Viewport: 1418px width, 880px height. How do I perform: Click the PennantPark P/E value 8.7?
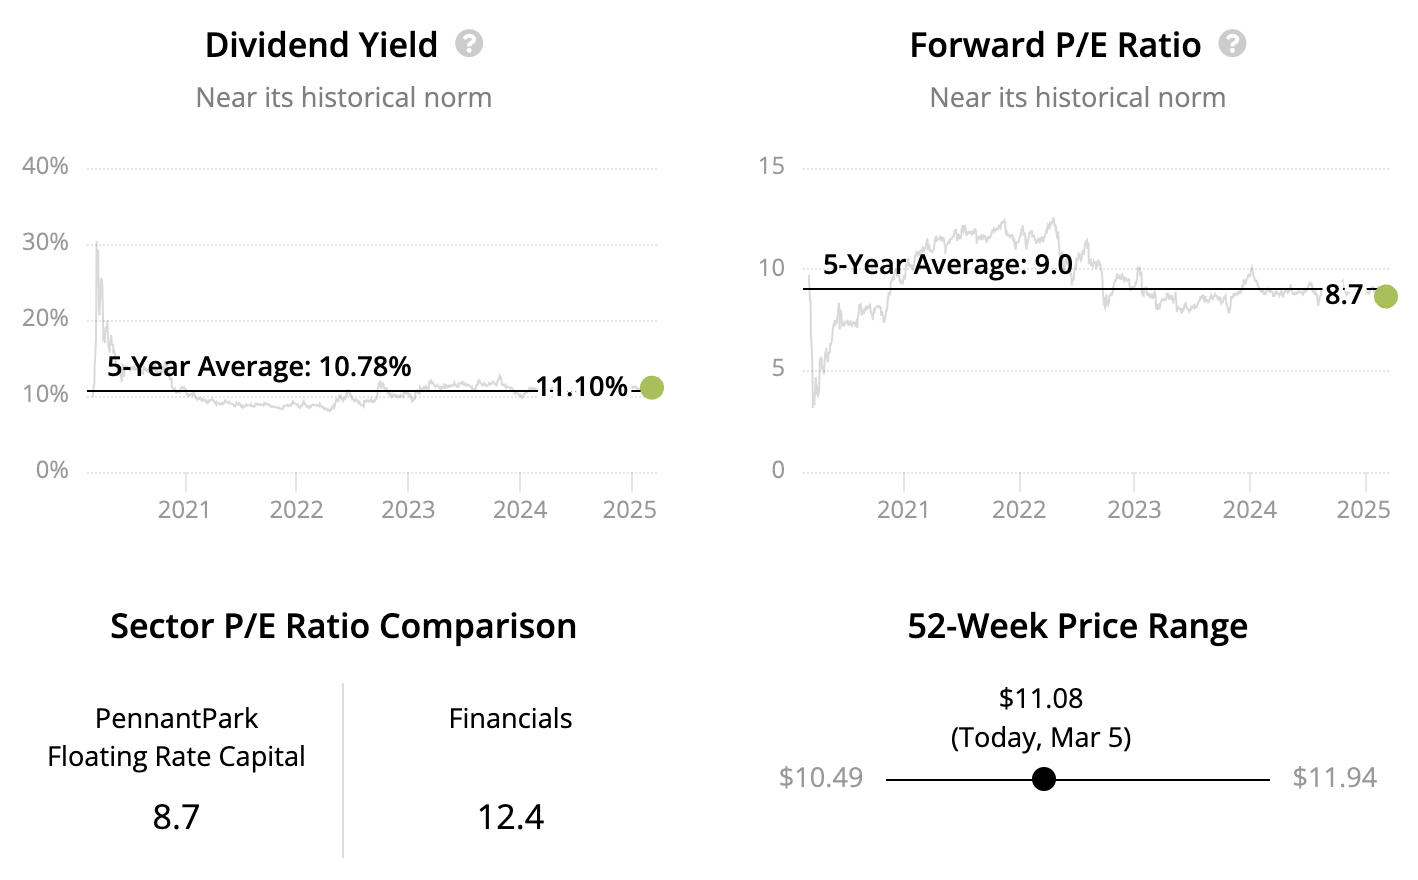[x=176, y=817]
